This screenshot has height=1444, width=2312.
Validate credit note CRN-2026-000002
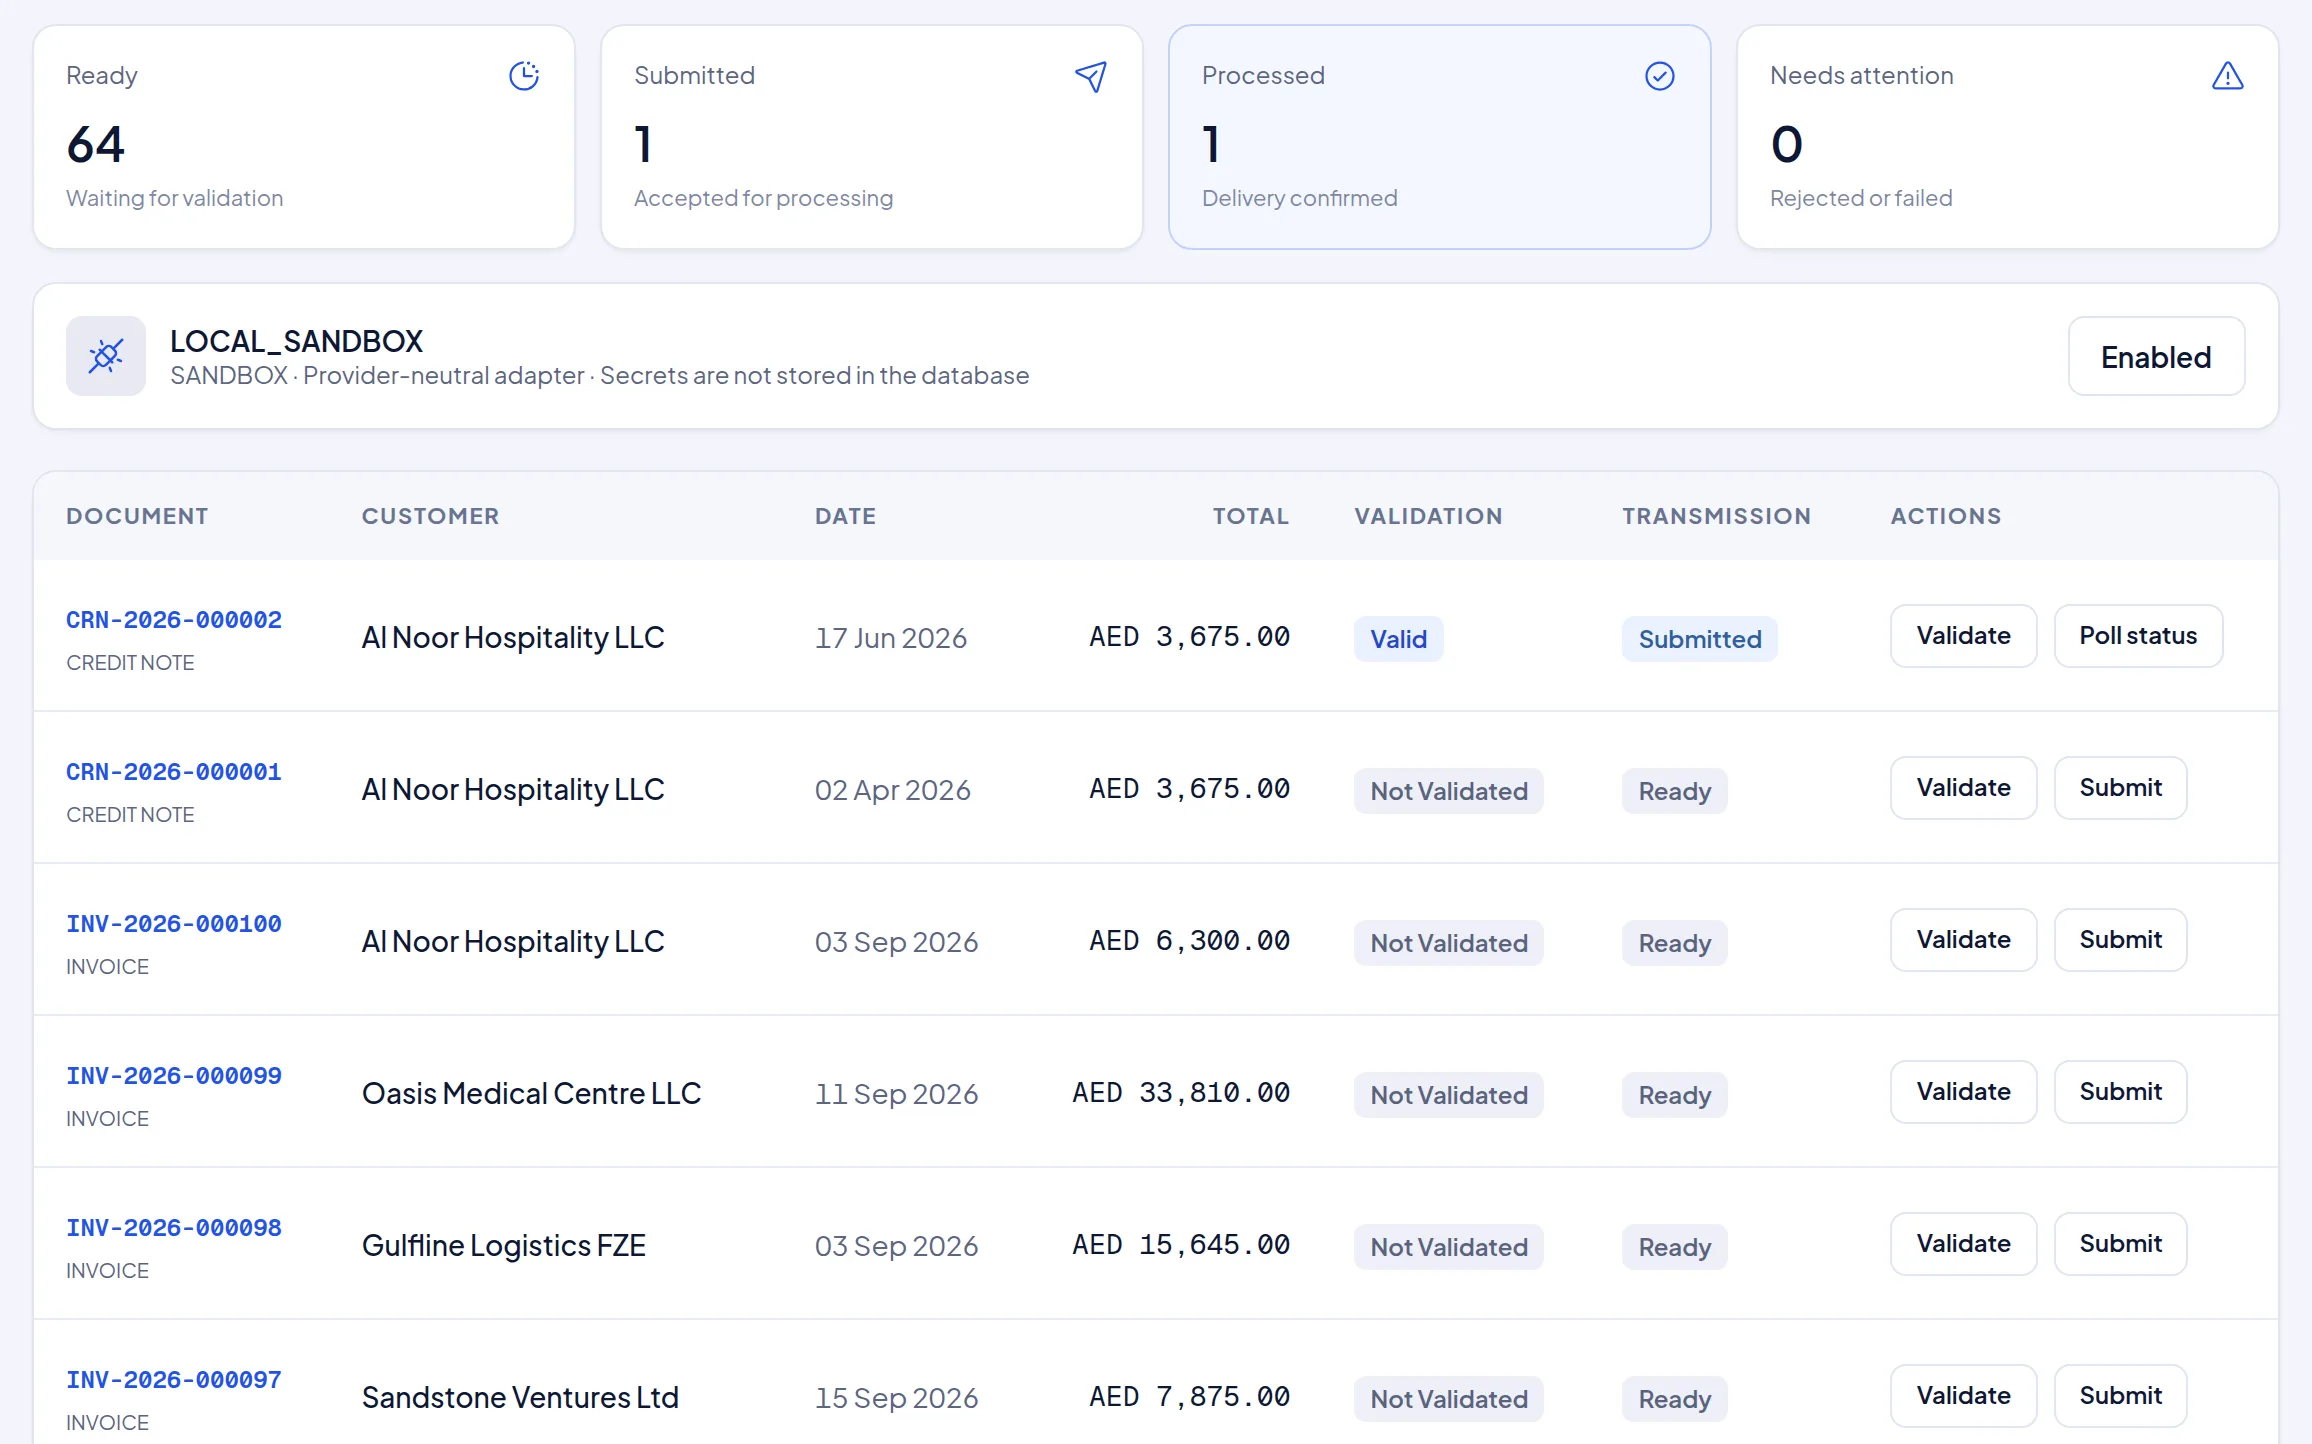pos(1963,636)
